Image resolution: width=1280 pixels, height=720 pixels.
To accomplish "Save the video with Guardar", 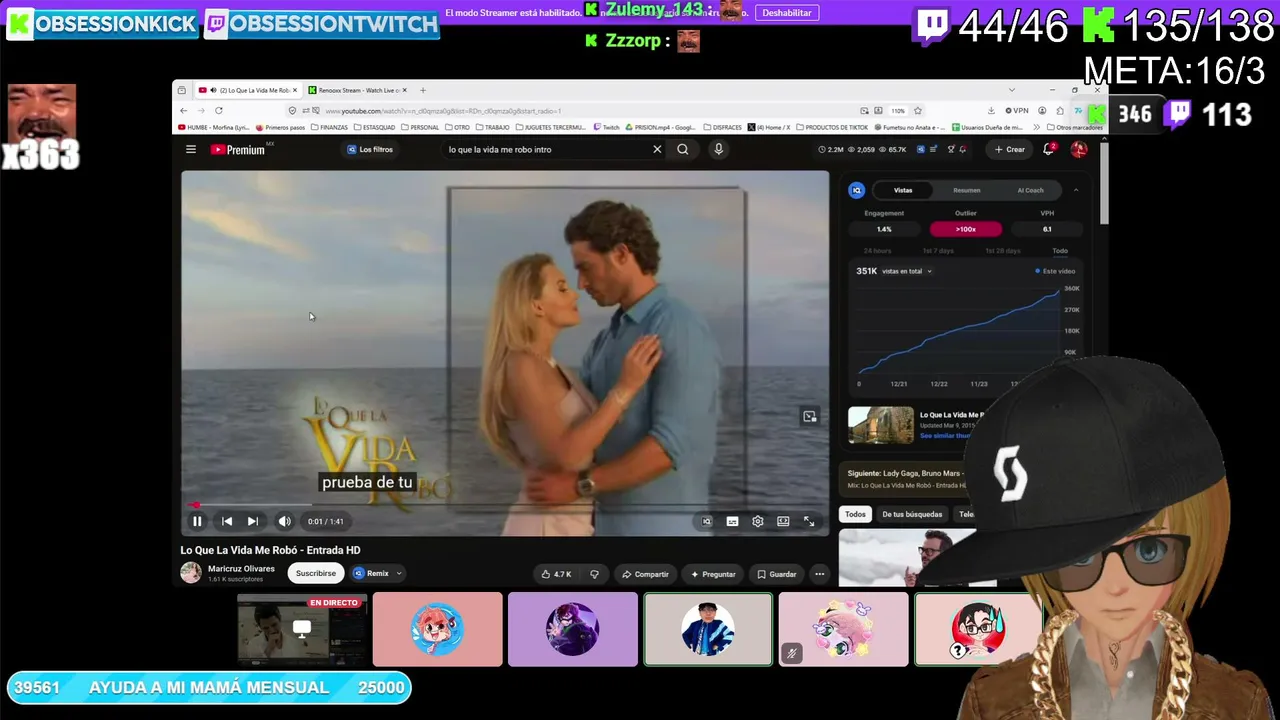I will tap(777, 574).
